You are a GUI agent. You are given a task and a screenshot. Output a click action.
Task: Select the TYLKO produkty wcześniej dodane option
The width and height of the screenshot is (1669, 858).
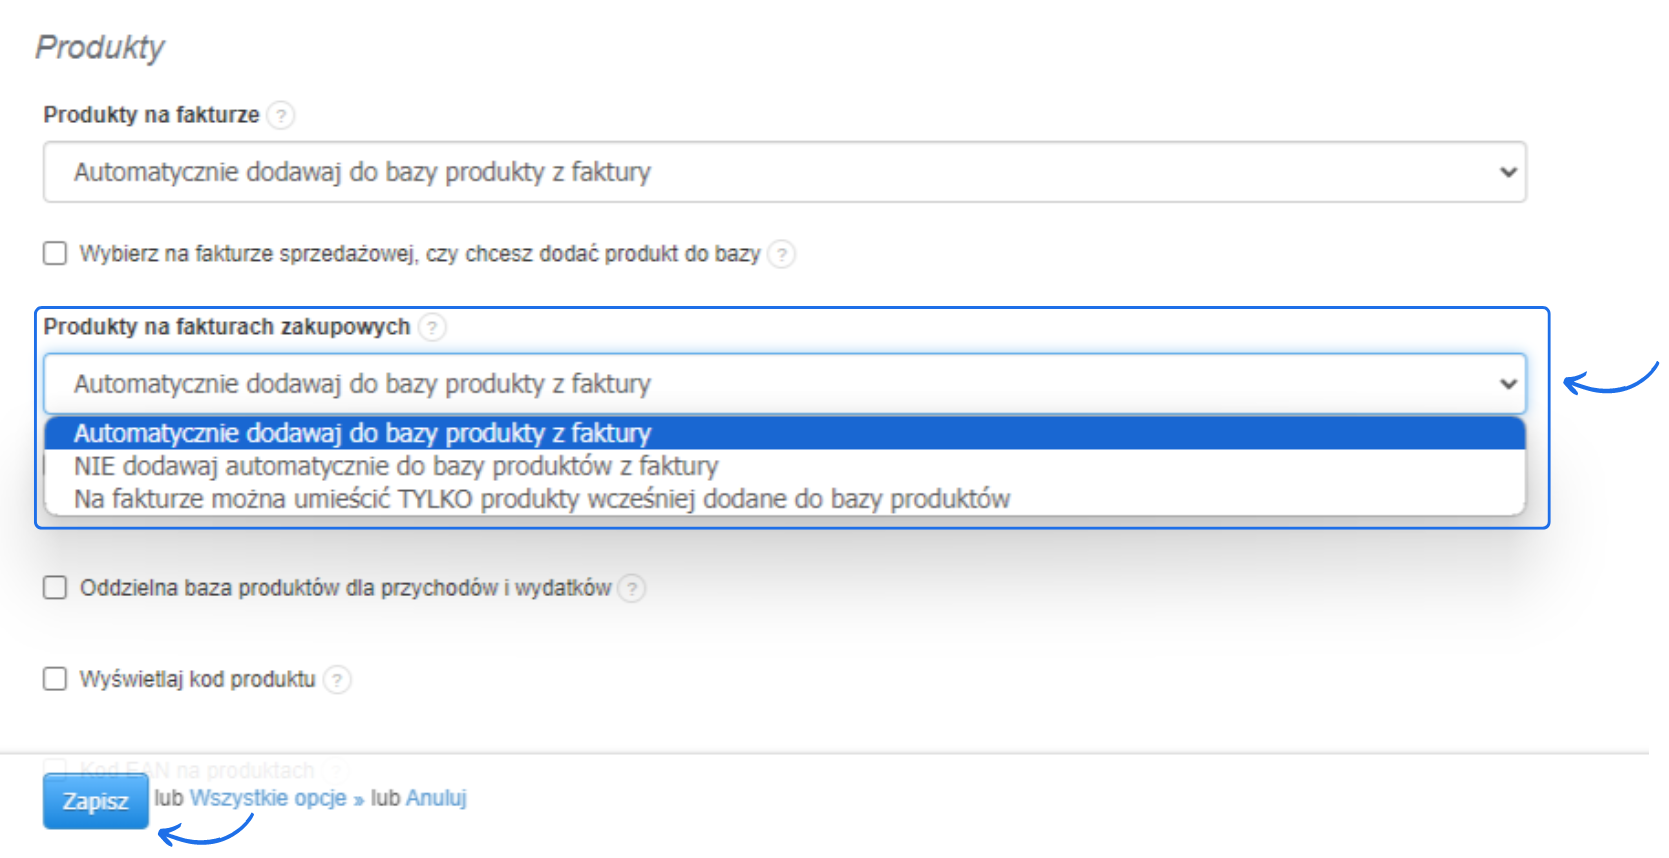541,499
